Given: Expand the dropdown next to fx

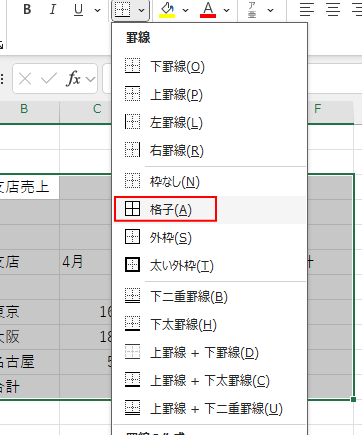Looking at the screenshot, I should coord(90,79).
